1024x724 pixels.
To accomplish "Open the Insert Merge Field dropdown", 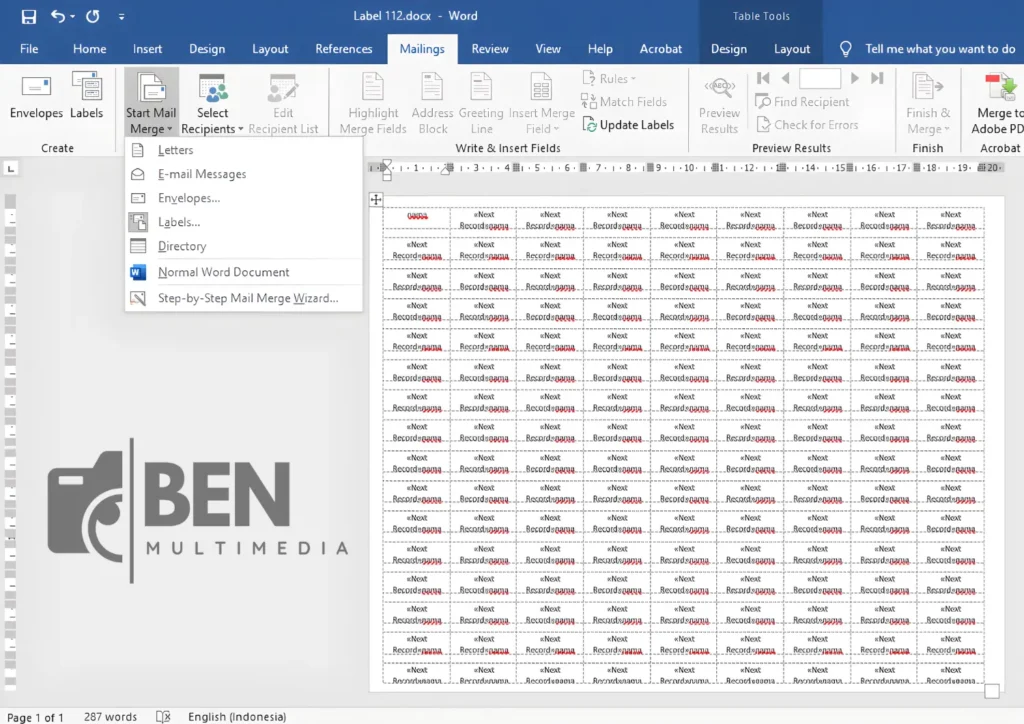I will (x=541, y=100).
